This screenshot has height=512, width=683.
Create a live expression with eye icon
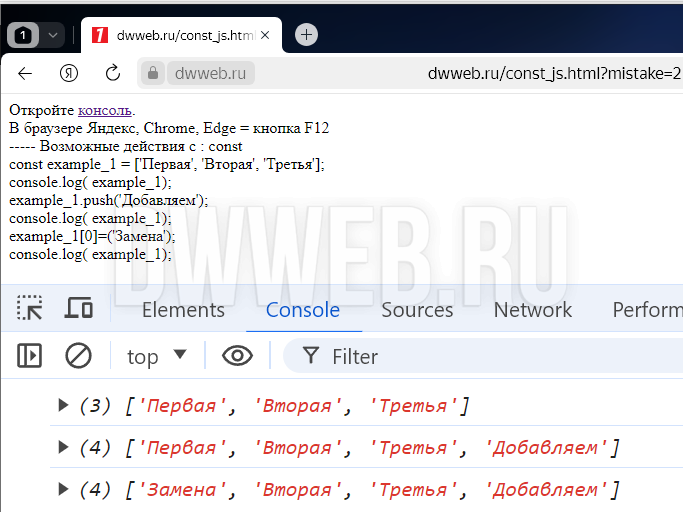pyautogui.click(x=237, y=356)
